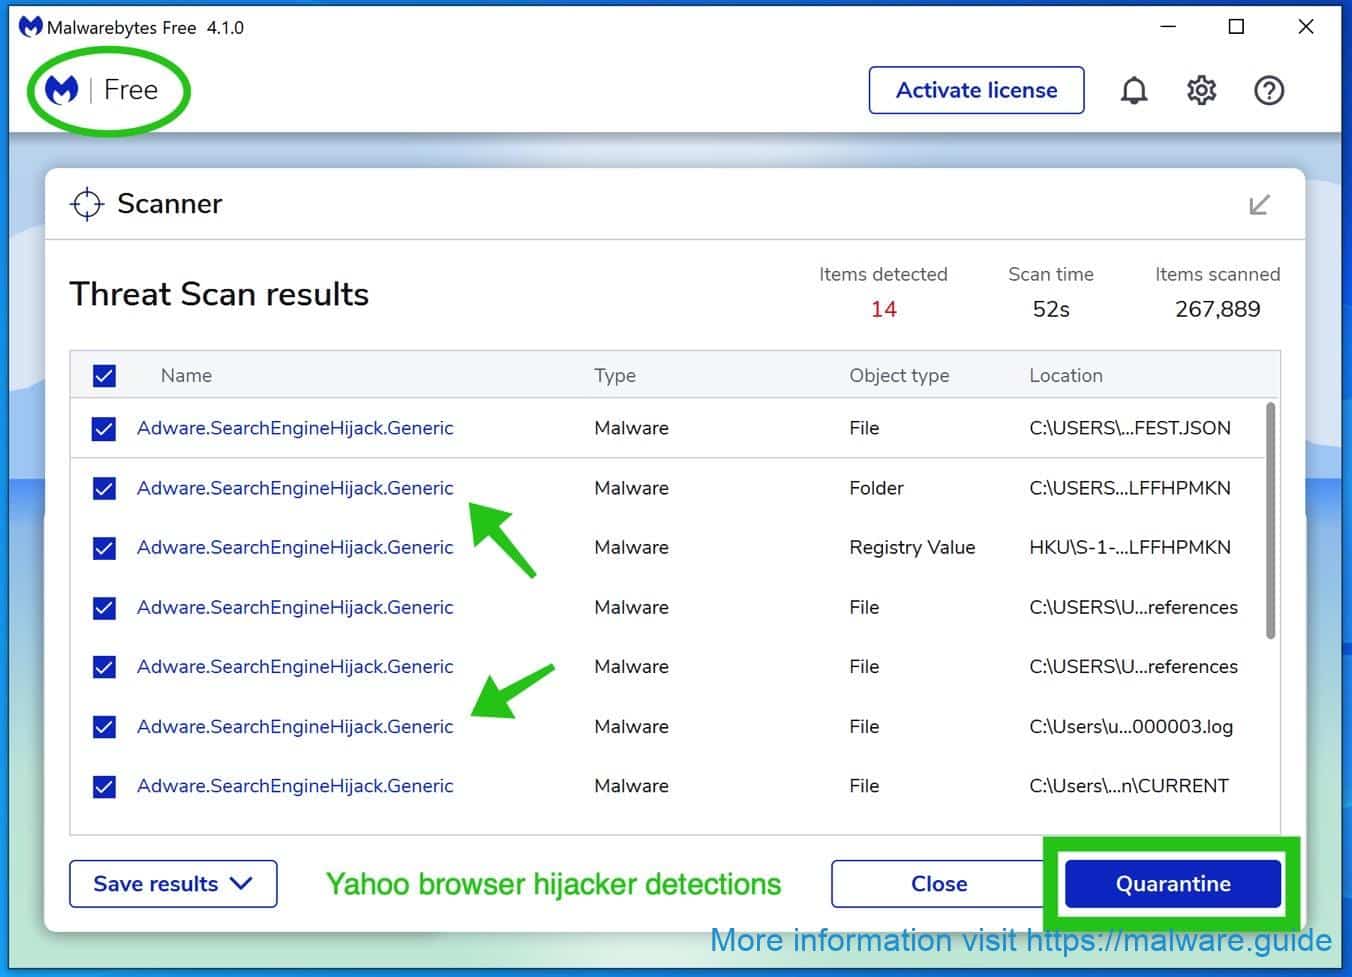Click the Items detected count 14
This screenshot has width=1352, height=977.
point(883,309)
